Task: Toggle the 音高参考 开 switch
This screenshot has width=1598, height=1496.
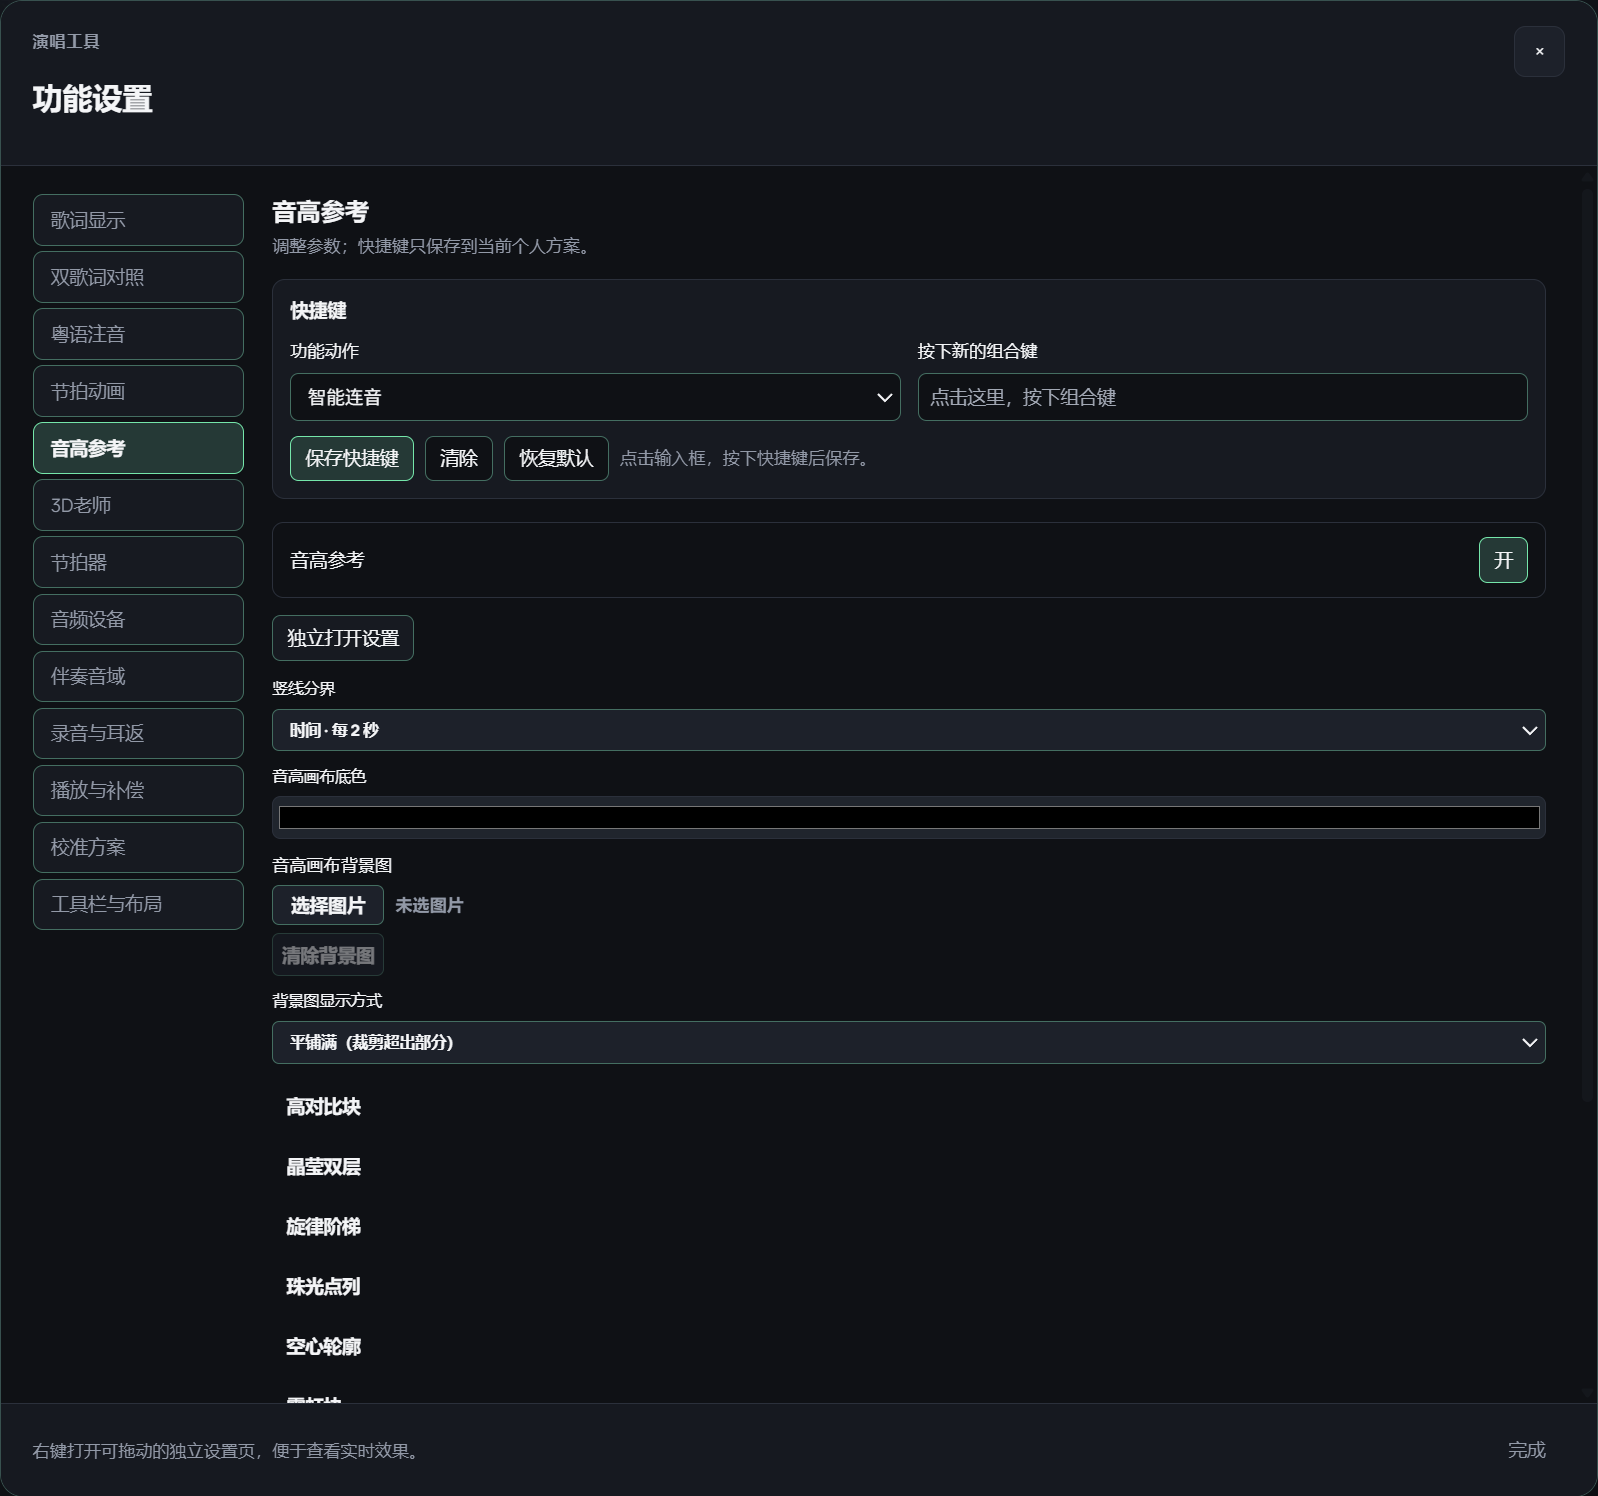Action: coord(1503,560)
